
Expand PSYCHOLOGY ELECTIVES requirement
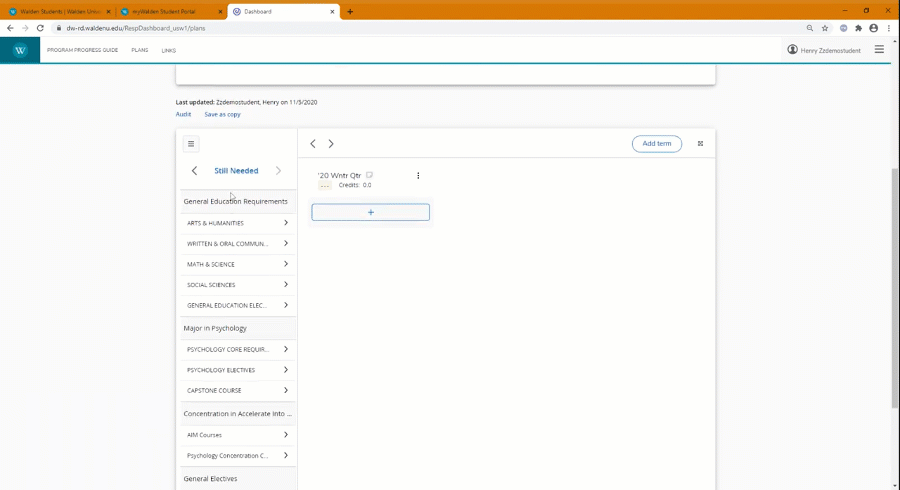point(285,370)
